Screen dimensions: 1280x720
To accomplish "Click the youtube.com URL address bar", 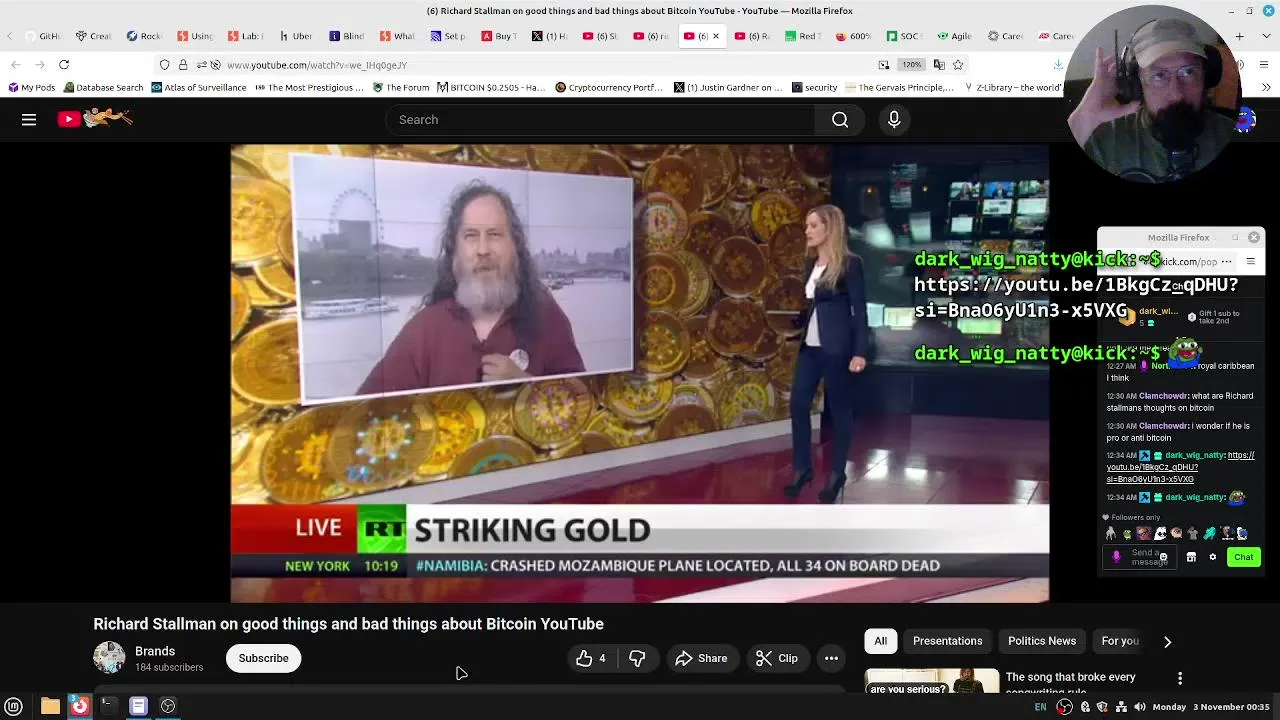I will [x=540, y=65].
